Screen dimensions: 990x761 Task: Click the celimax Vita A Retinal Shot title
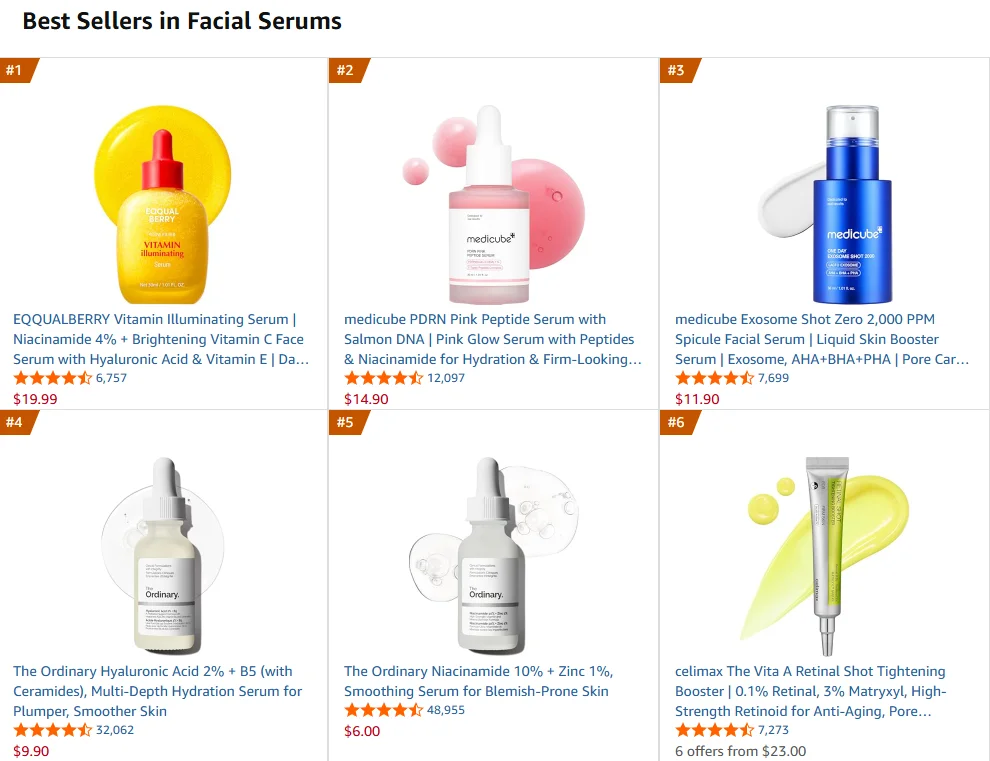point(811,691)
